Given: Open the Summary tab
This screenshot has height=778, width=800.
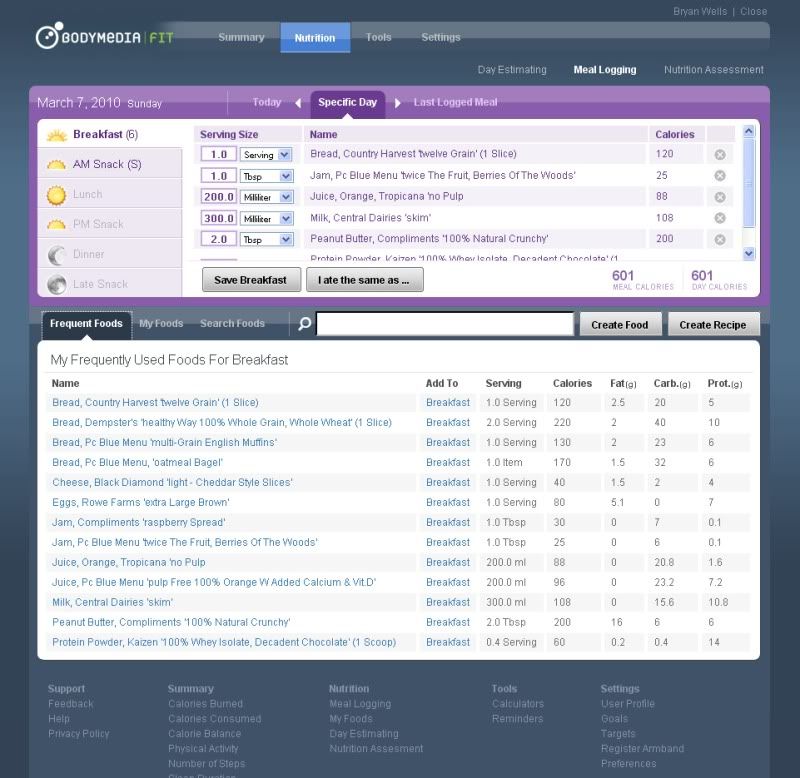Looking at the screenshot, I should click(x=241, y=37).
